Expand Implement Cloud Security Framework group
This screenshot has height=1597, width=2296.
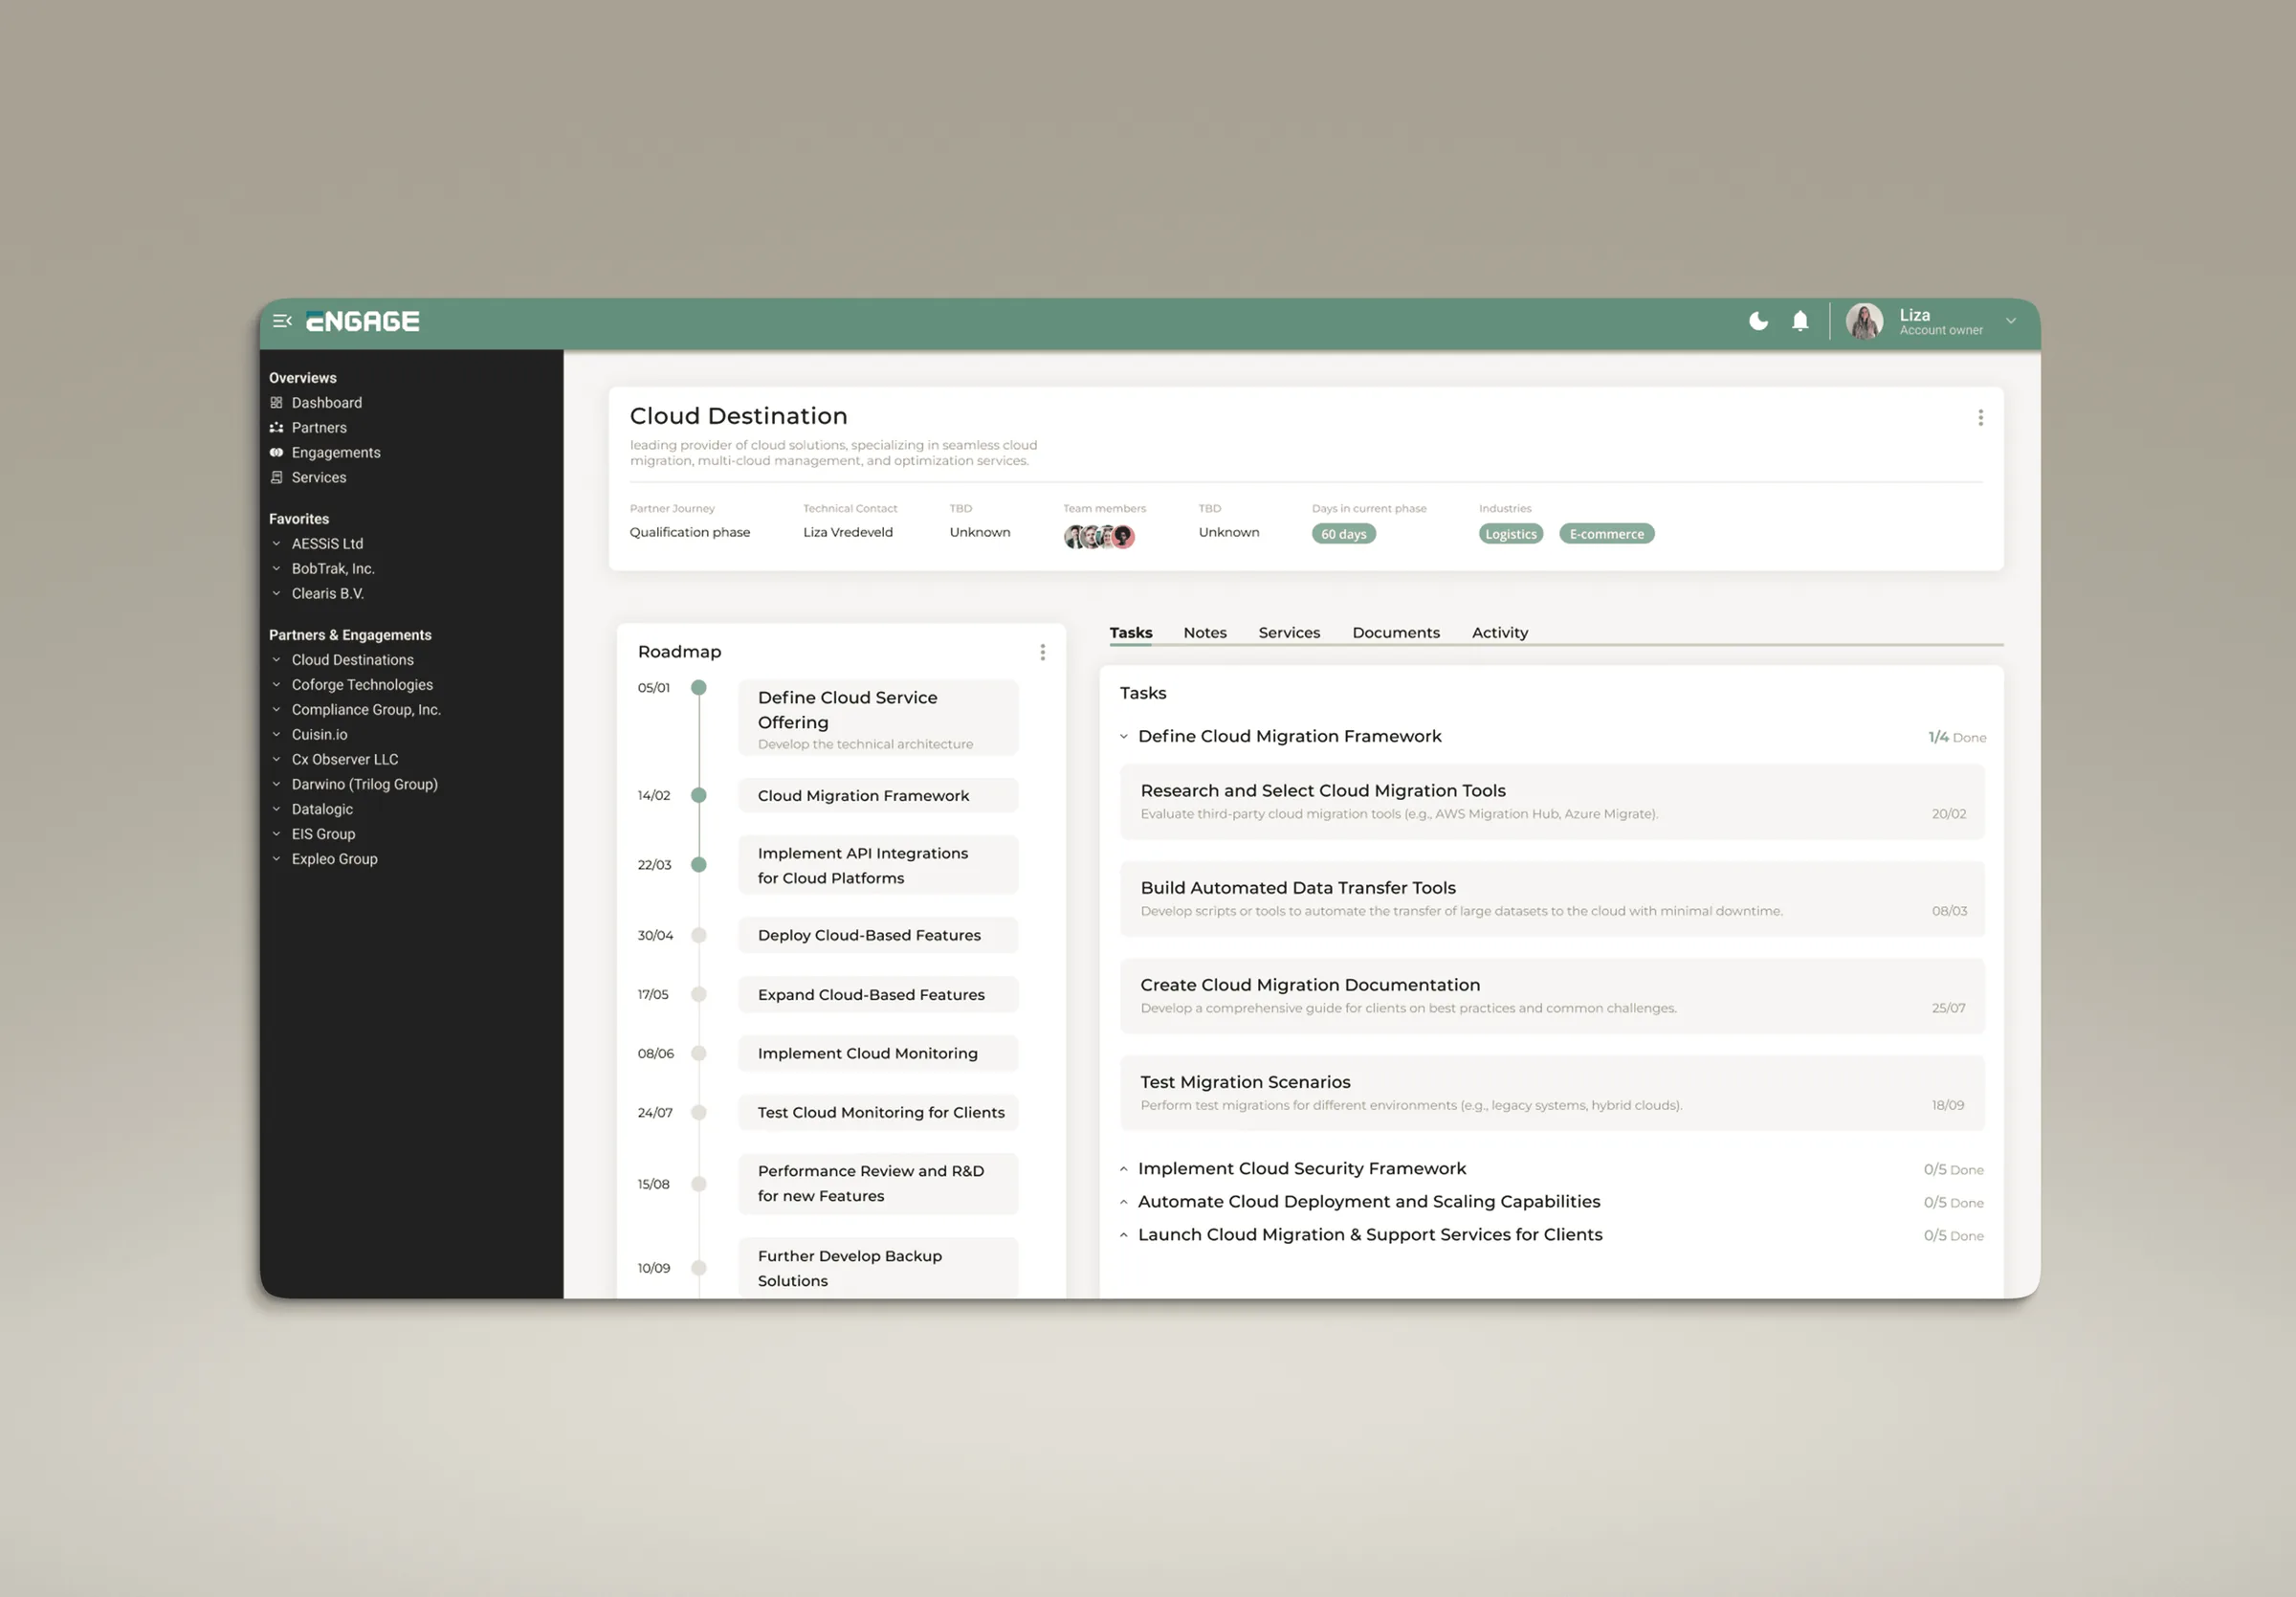pyautogui.click(x=1124, y=1169)
